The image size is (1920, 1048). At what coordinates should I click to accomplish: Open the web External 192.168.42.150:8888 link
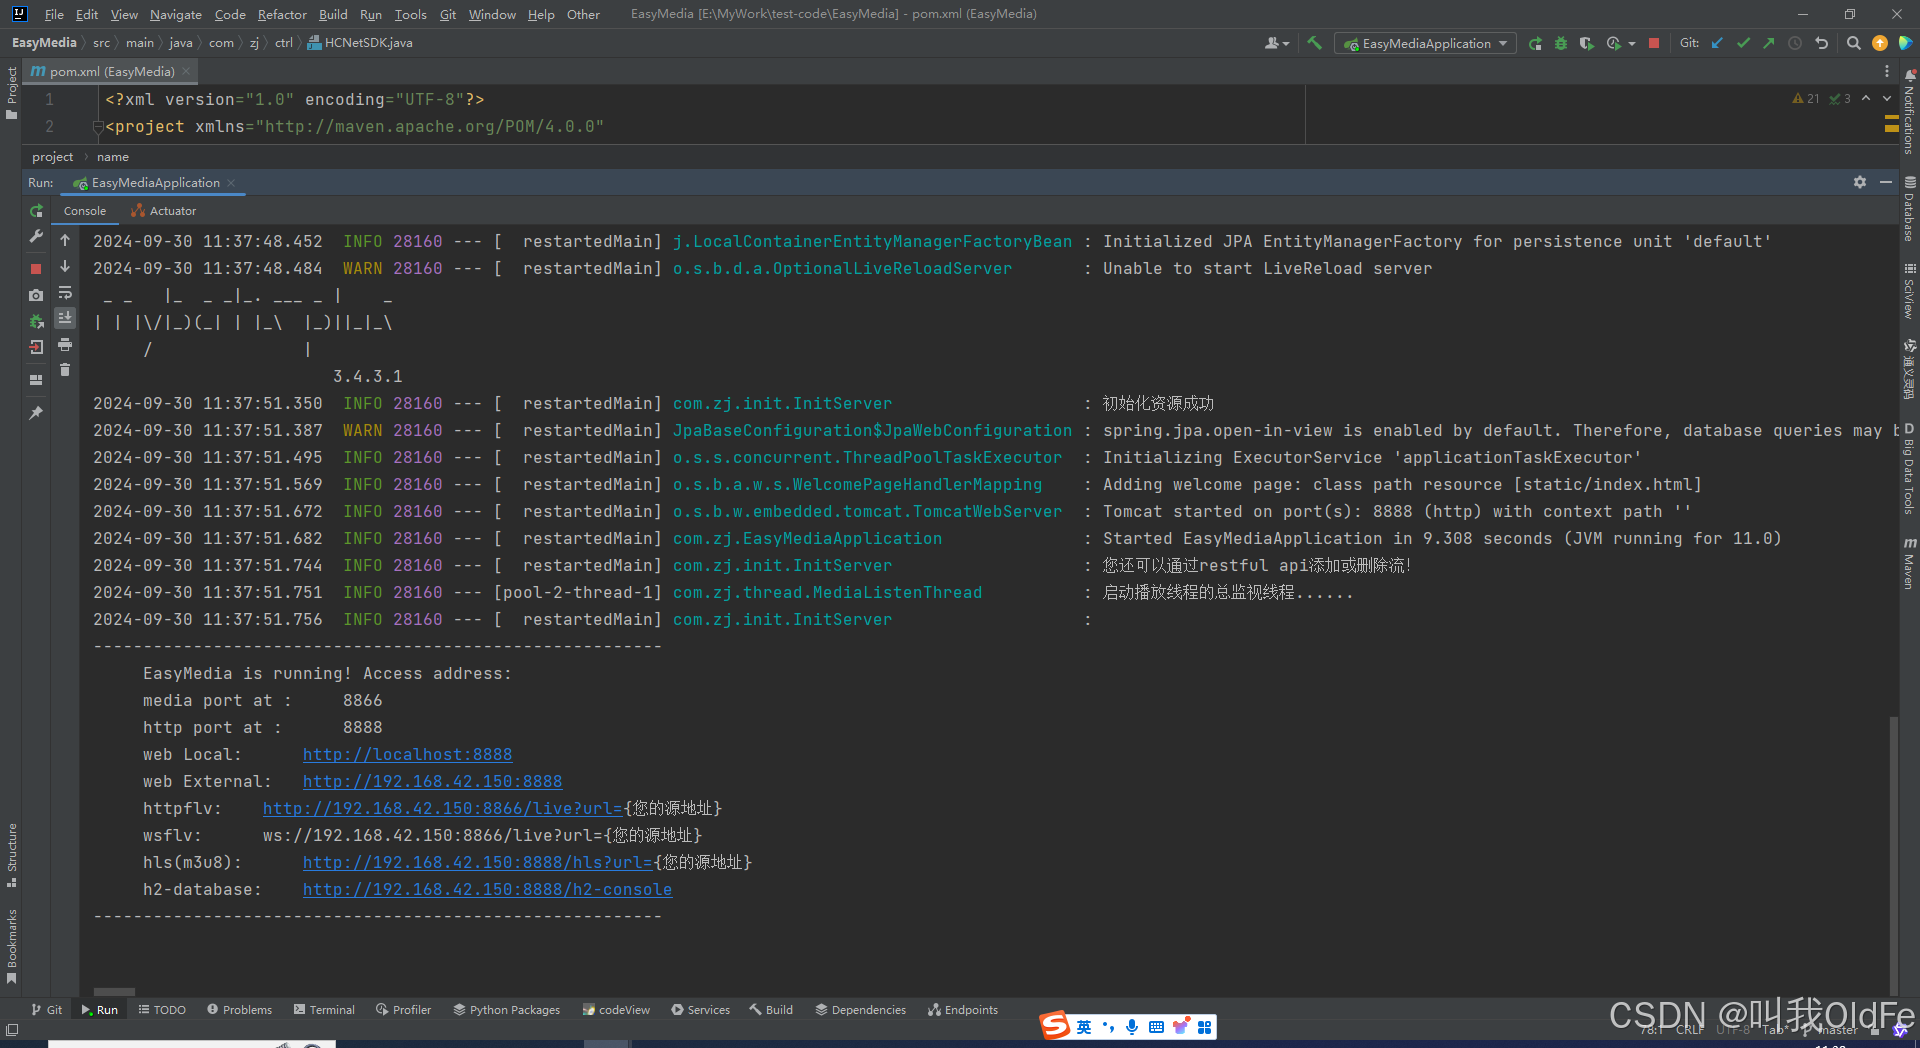[432, 781]
